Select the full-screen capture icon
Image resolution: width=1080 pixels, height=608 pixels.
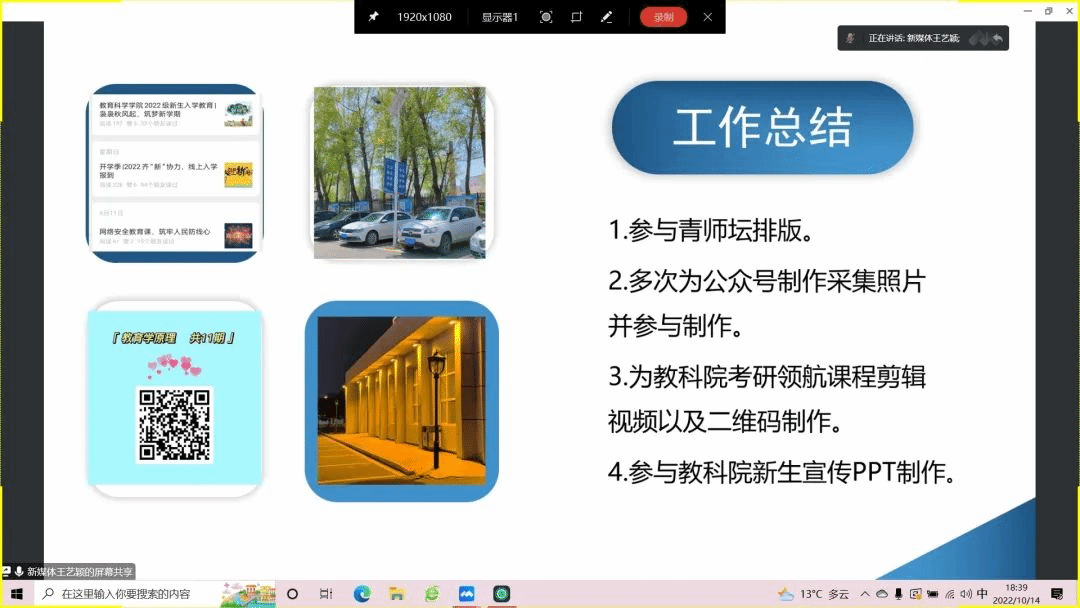[x=546, y=17]
